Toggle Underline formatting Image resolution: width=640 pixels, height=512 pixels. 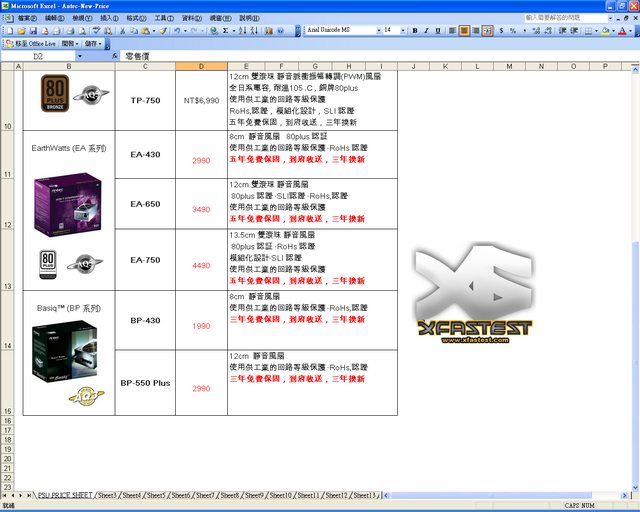(438, 31)
